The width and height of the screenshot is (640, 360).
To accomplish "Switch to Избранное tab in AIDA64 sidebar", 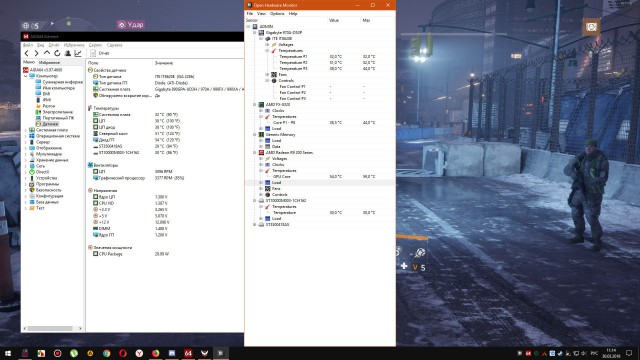I will click(x=49, y=62).
